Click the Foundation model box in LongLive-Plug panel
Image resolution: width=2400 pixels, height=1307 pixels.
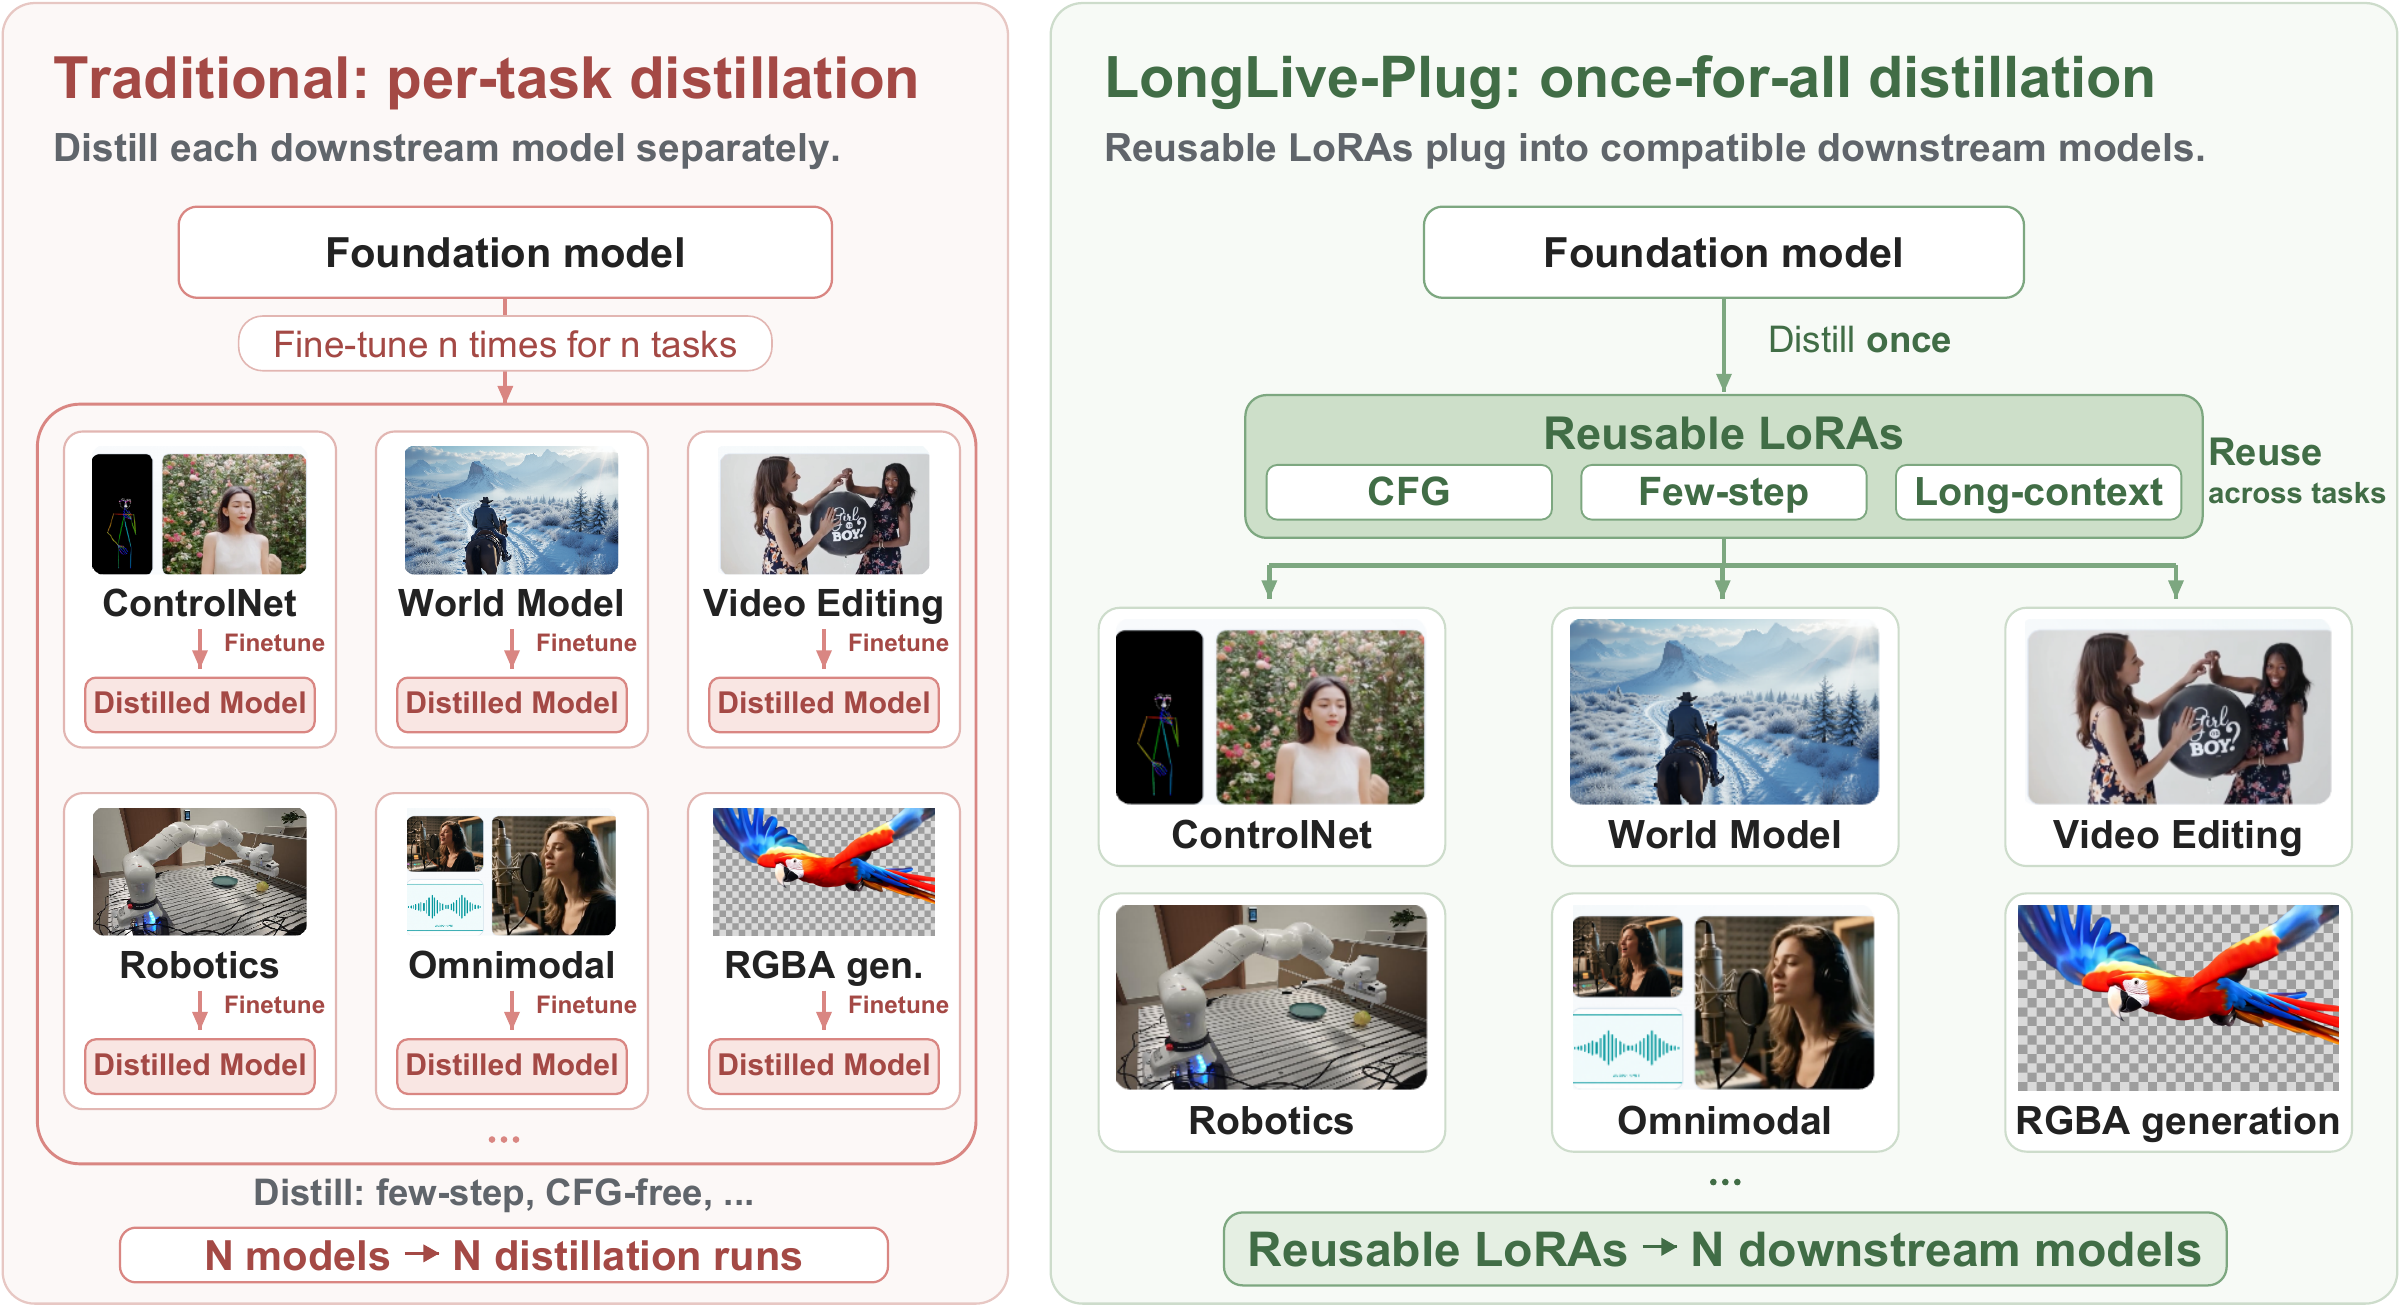click(1723, 252)
